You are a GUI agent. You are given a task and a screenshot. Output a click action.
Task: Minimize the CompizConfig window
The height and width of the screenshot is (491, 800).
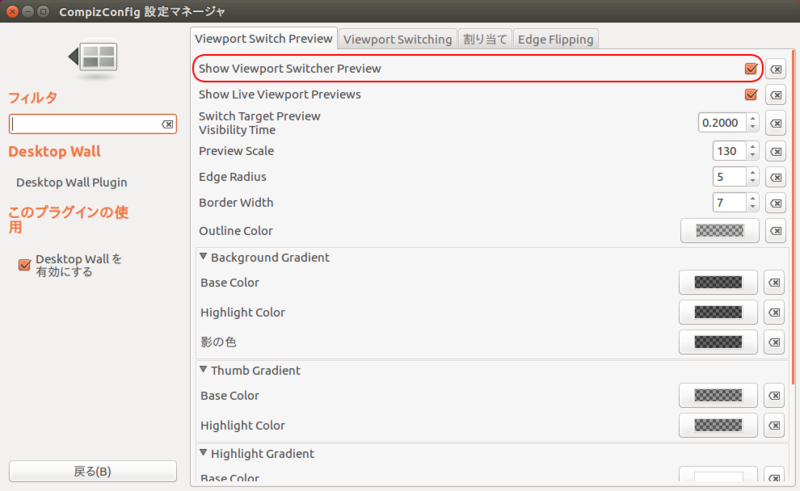pos(28,11)
